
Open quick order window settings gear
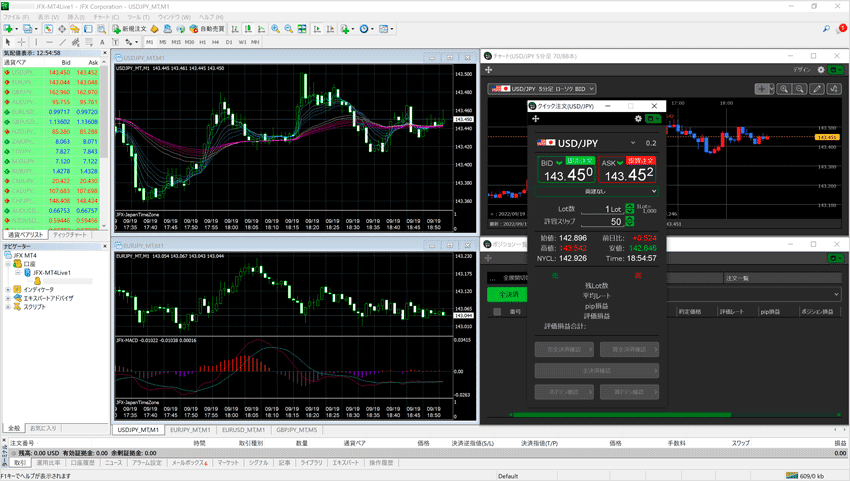638,119
